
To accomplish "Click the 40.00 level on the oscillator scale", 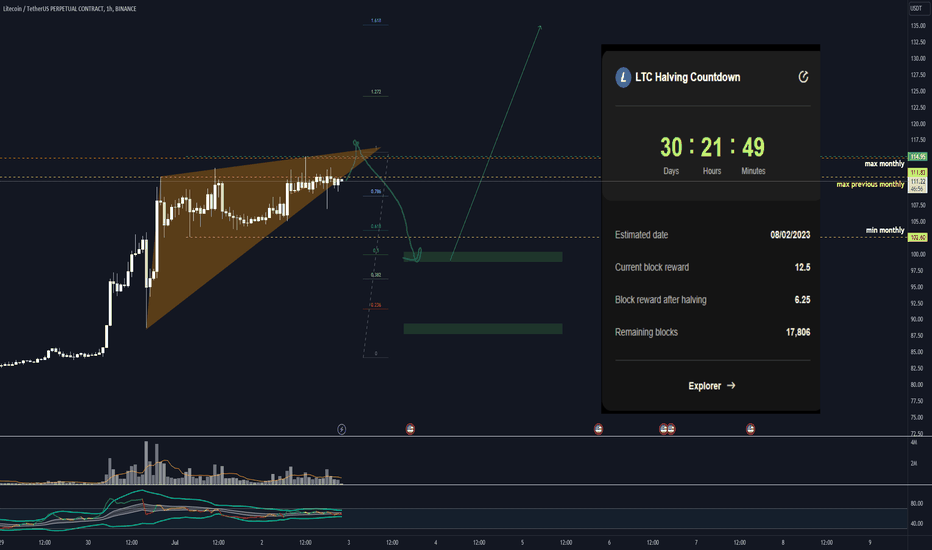I will pos(917,524).
